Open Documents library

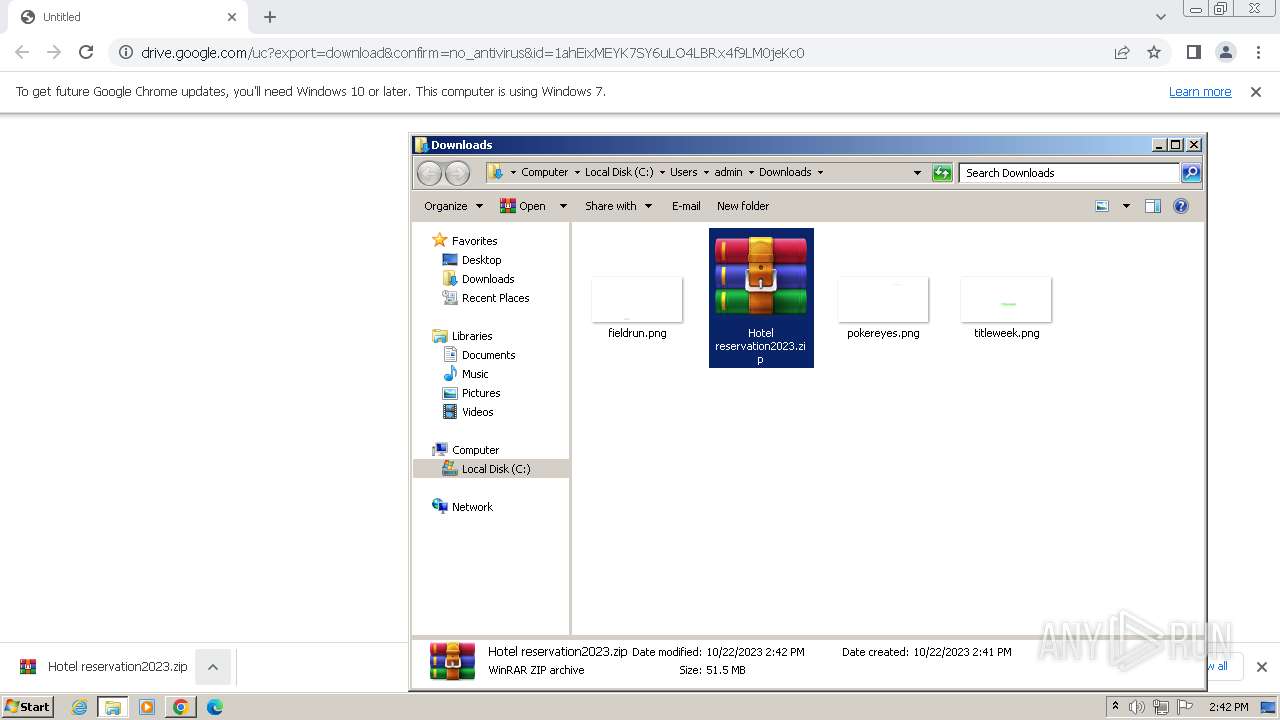[x=488, y=355]
